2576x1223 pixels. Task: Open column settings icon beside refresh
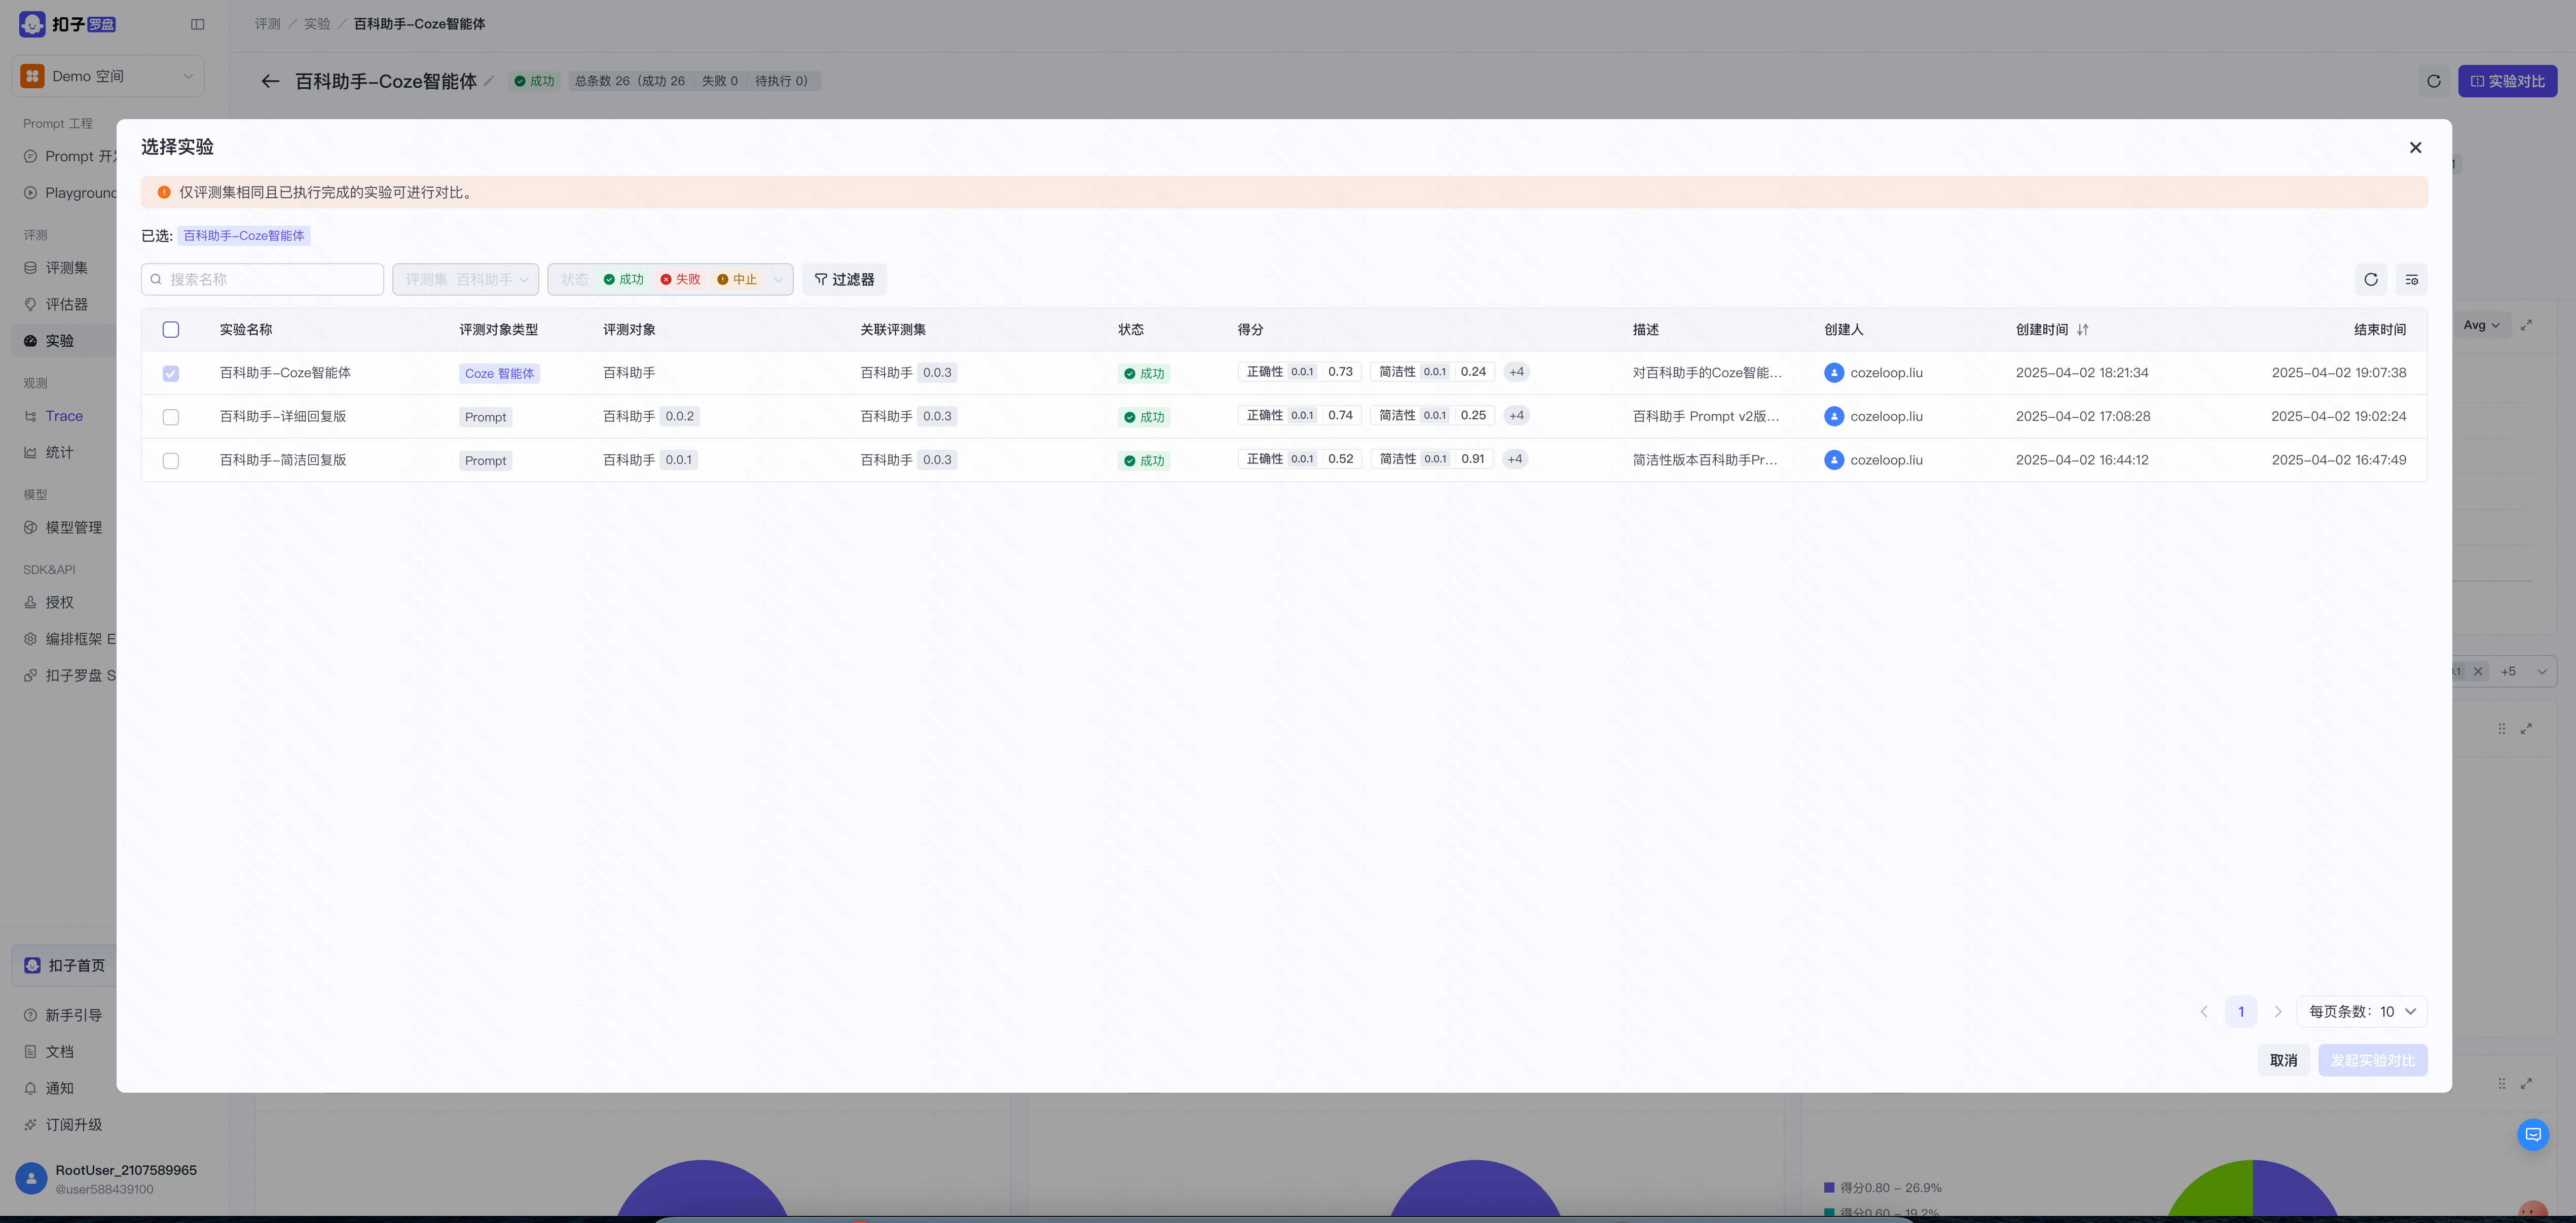click(2411, 279)
